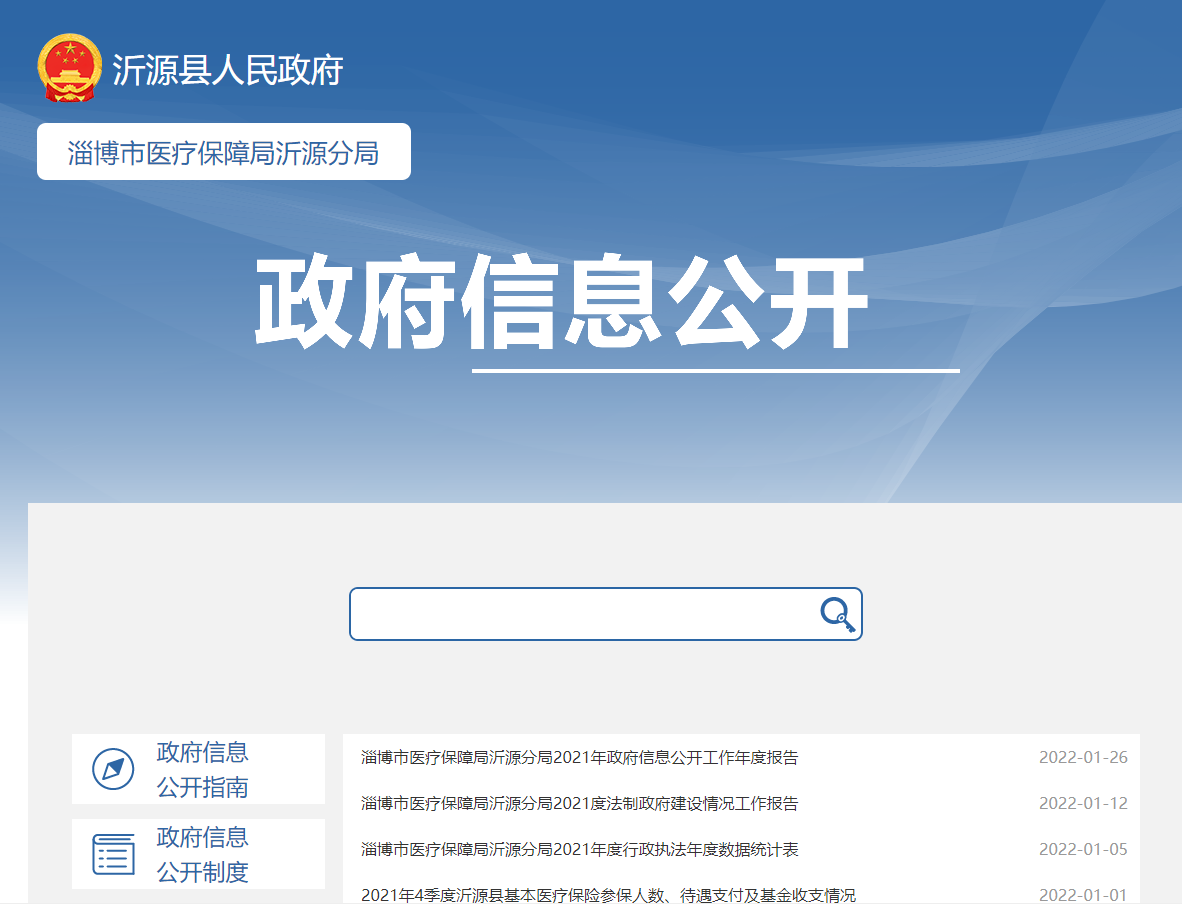Viewport: 1182px width, 905px height.
Task: Open 2021年政府信息公开工作年度报告 article
Action: pyautogui.click(x=579, y=757)
